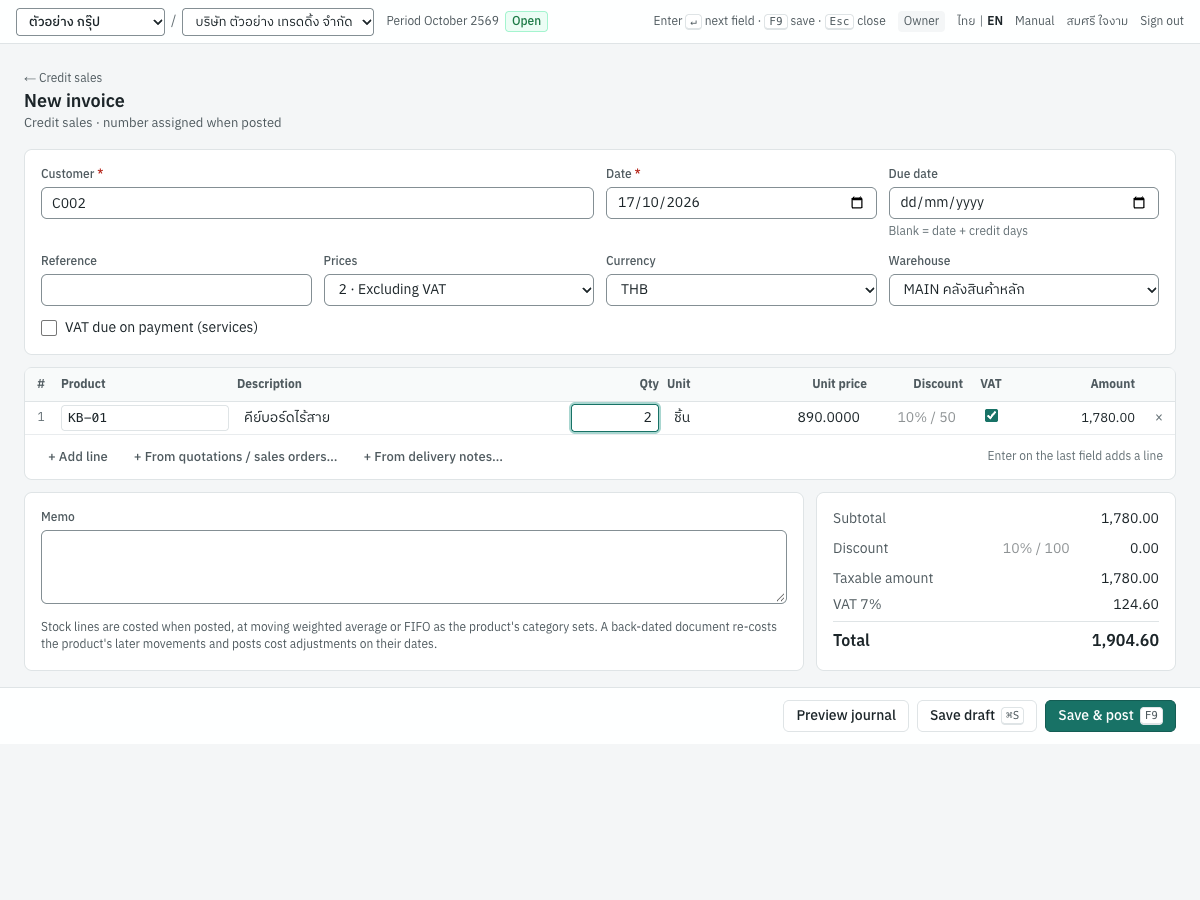Open the Date calendar picker icon

click(857, 203)
